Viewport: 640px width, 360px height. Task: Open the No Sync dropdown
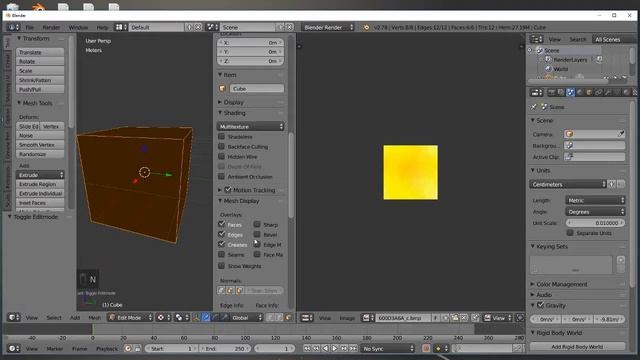point(388,348)
